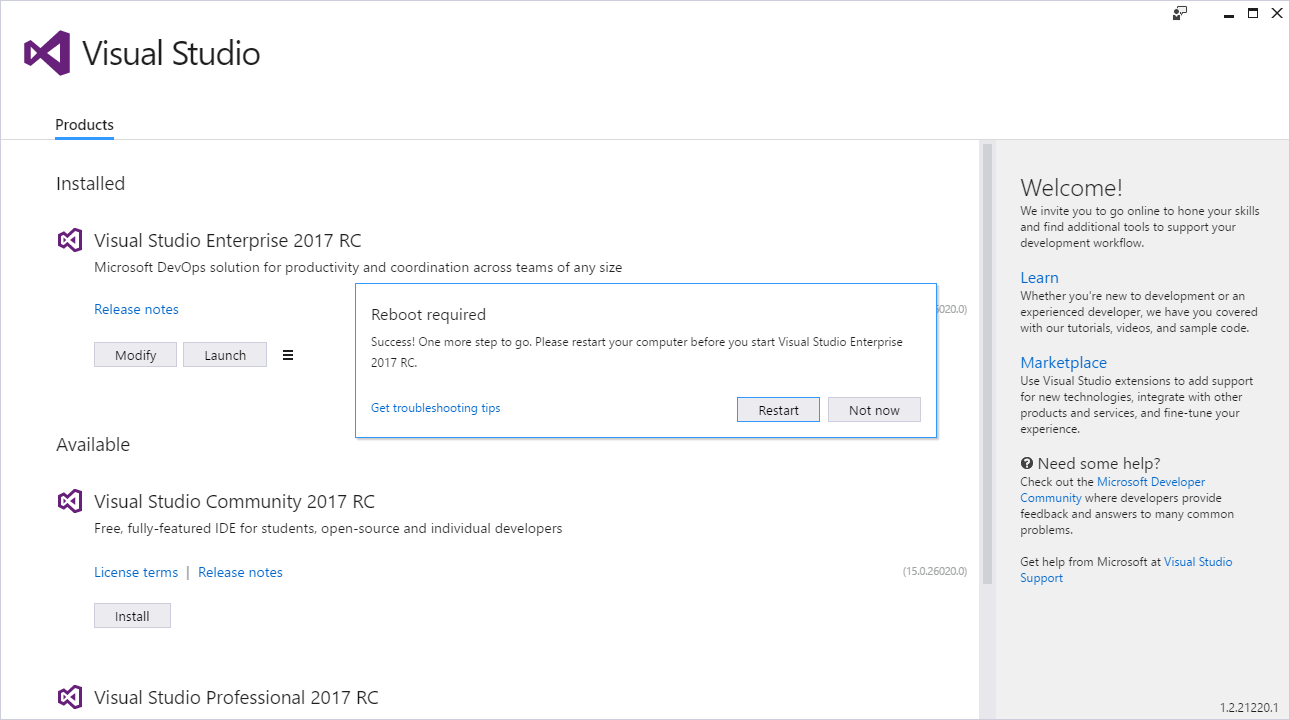
Task: Click the Reboot required dialog title
Action: click(x=428, y=315)
